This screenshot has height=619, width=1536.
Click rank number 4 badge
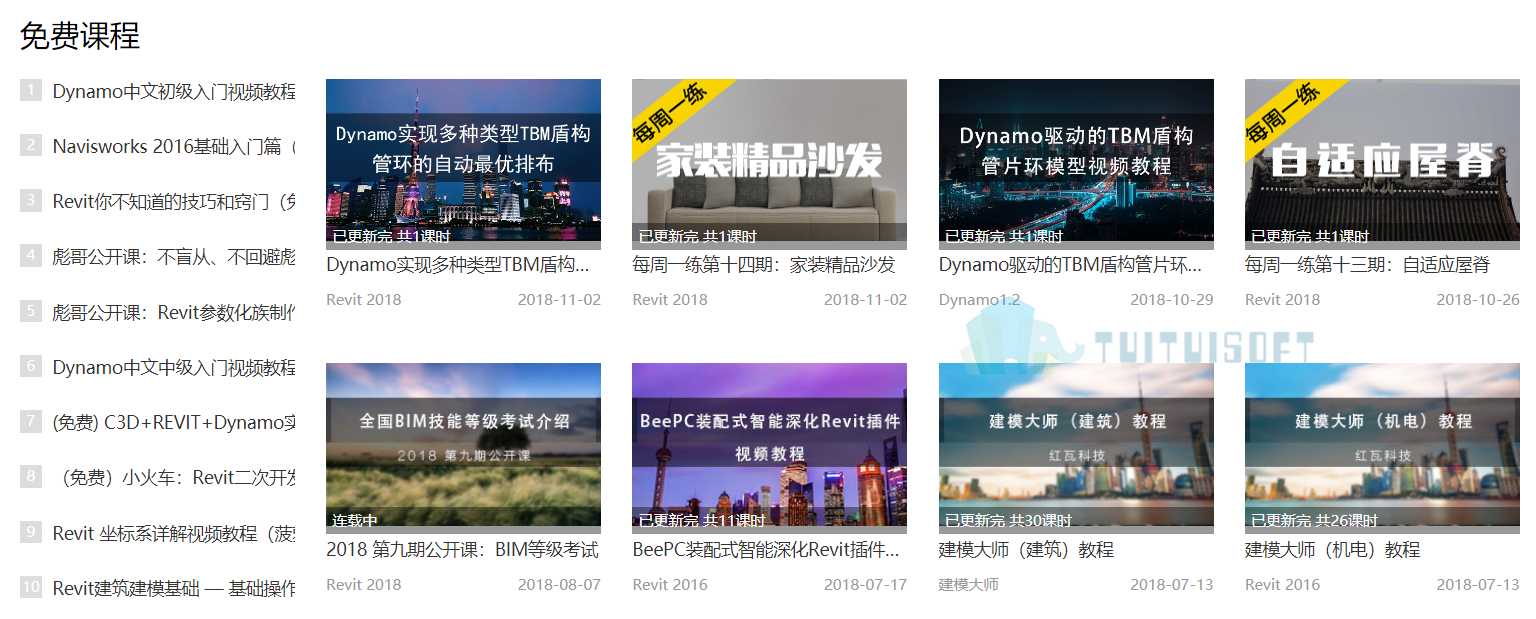[31, 255]
